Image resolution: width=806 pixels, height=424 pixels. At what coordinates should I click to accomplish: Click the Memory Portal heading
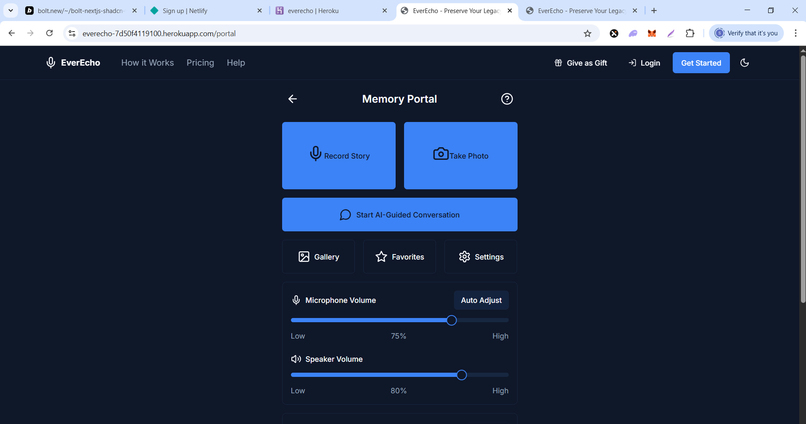pos(399,99)
